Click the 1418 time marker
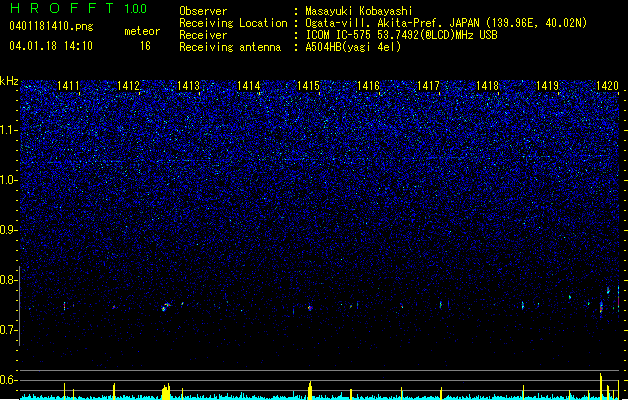 [x=487, y=86]
